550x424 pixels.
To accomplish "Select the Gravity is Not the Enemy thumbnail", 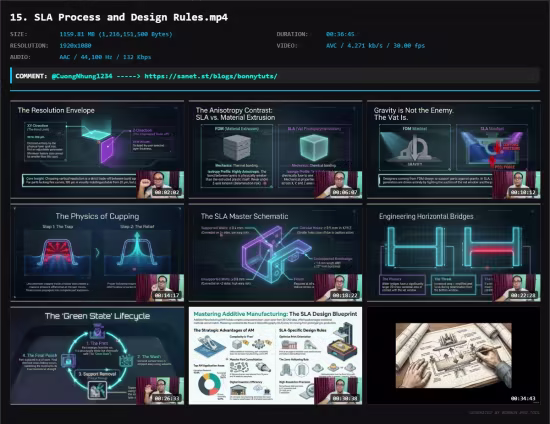I will click(454, 150).
